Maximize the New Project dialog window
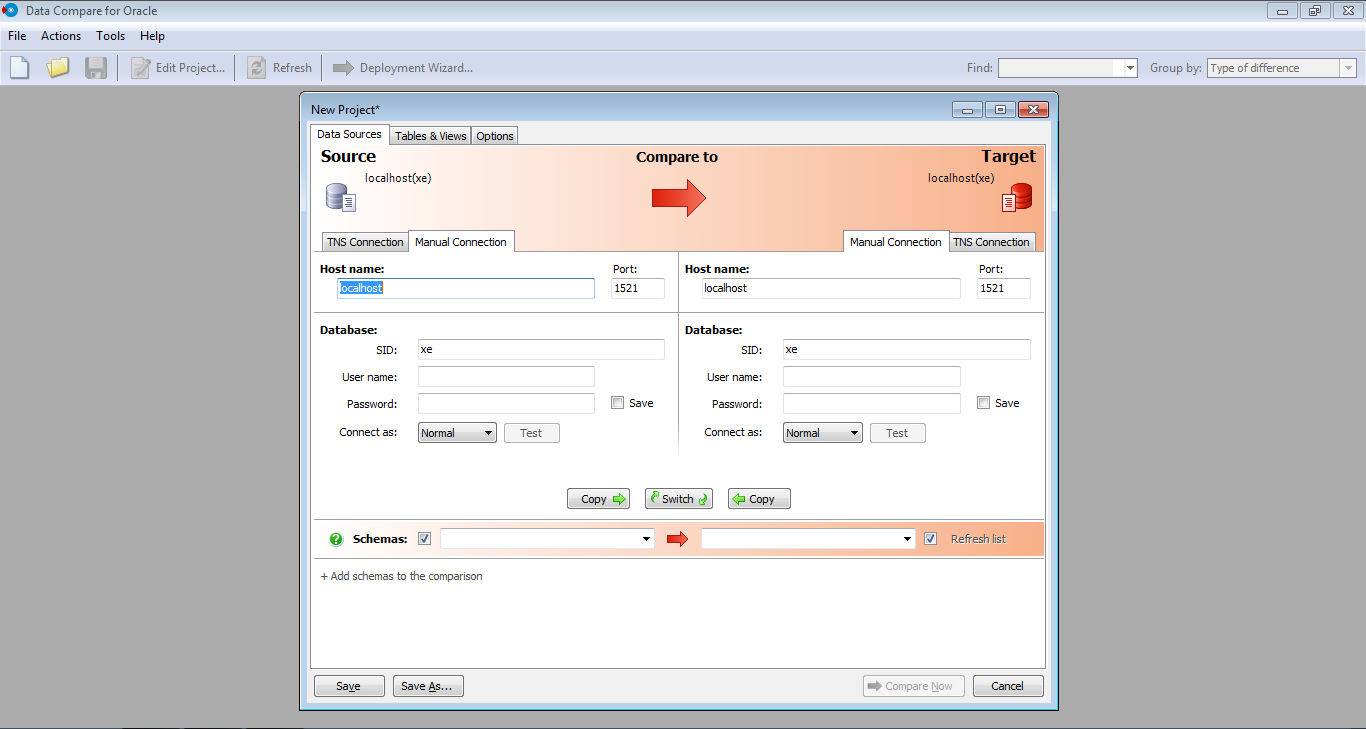This screenshot has width=1366, height=729. coord(1000,110)
